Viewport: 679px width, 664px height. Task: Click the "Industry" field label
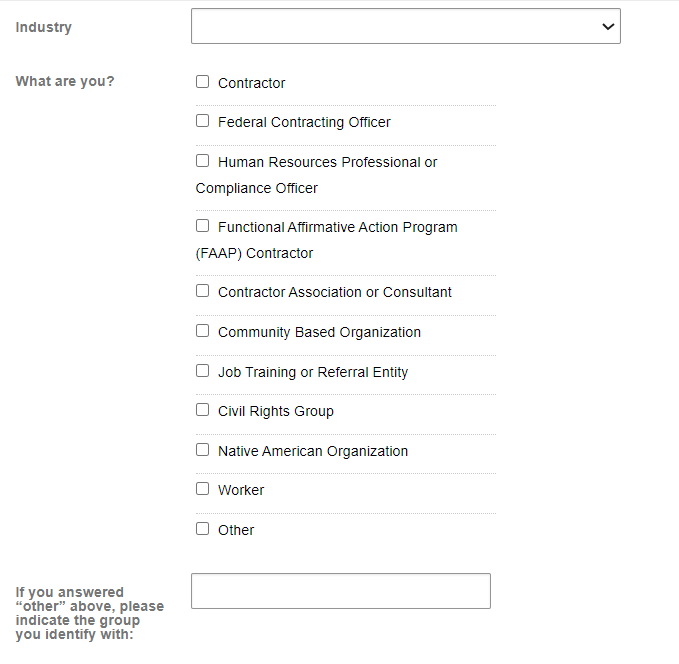click(44, 27)
